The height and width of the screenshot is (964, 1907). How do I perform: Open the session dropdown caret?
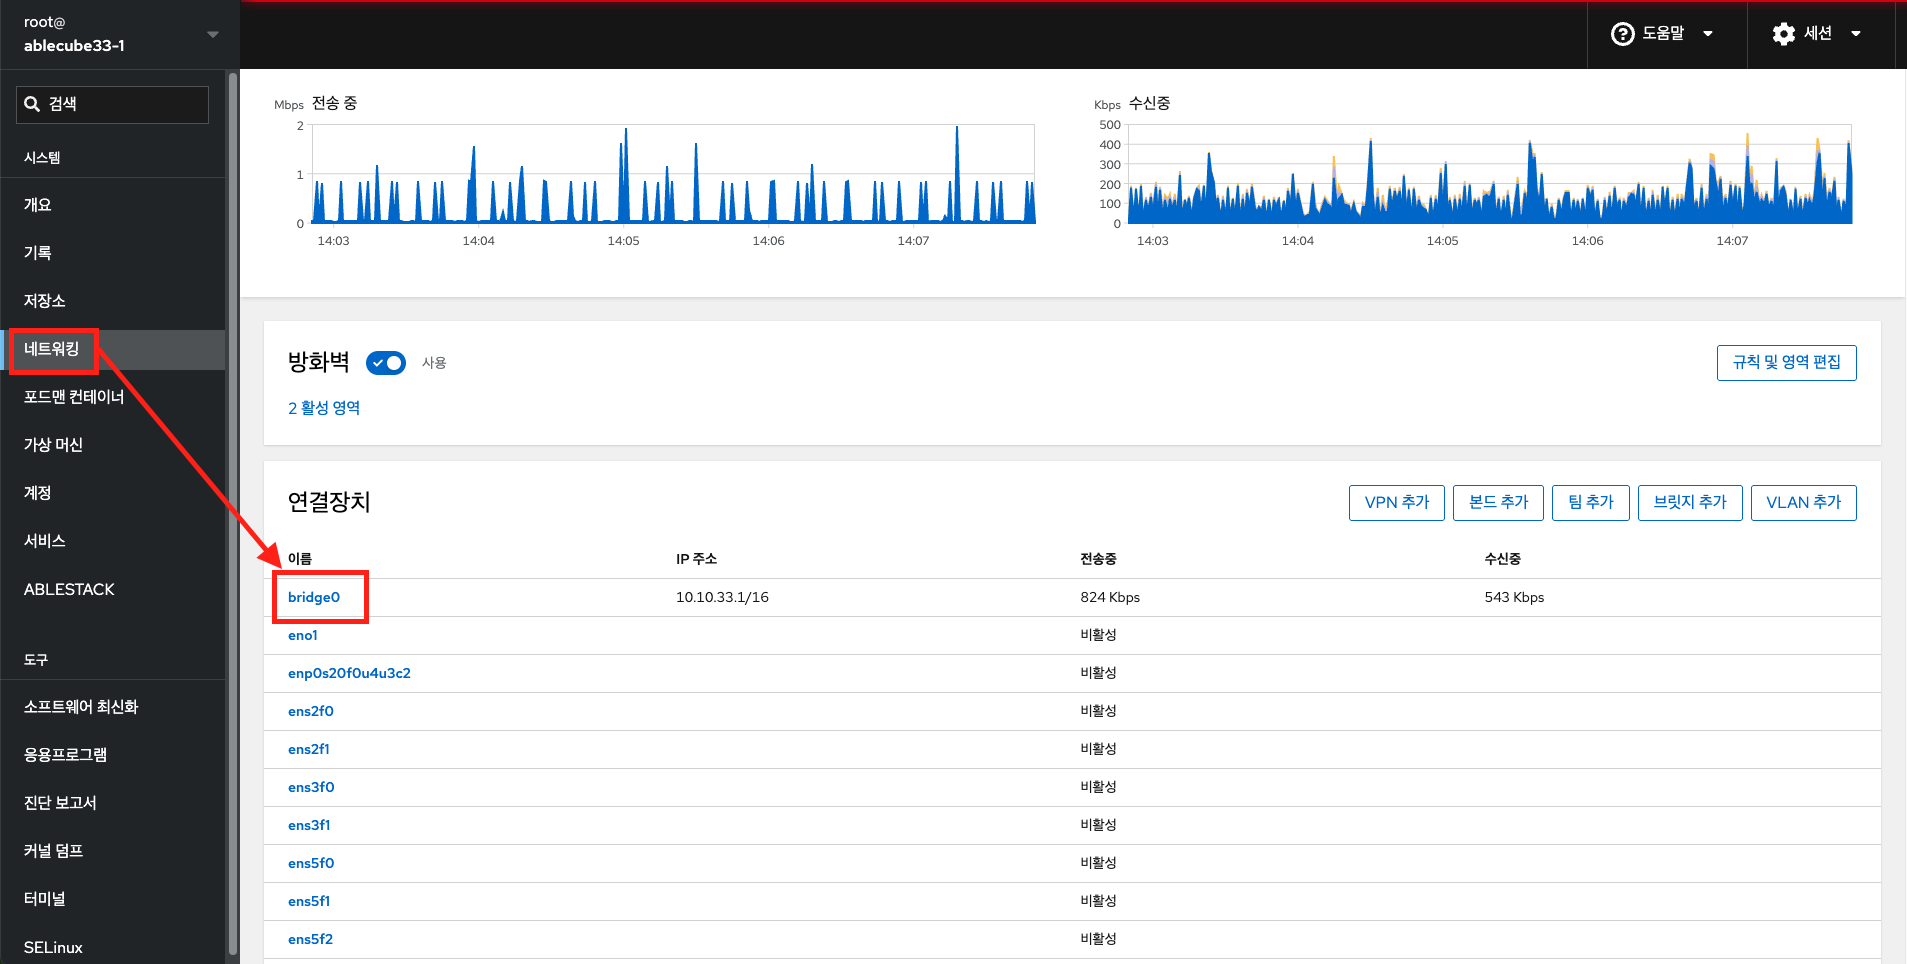(1856, 34)
